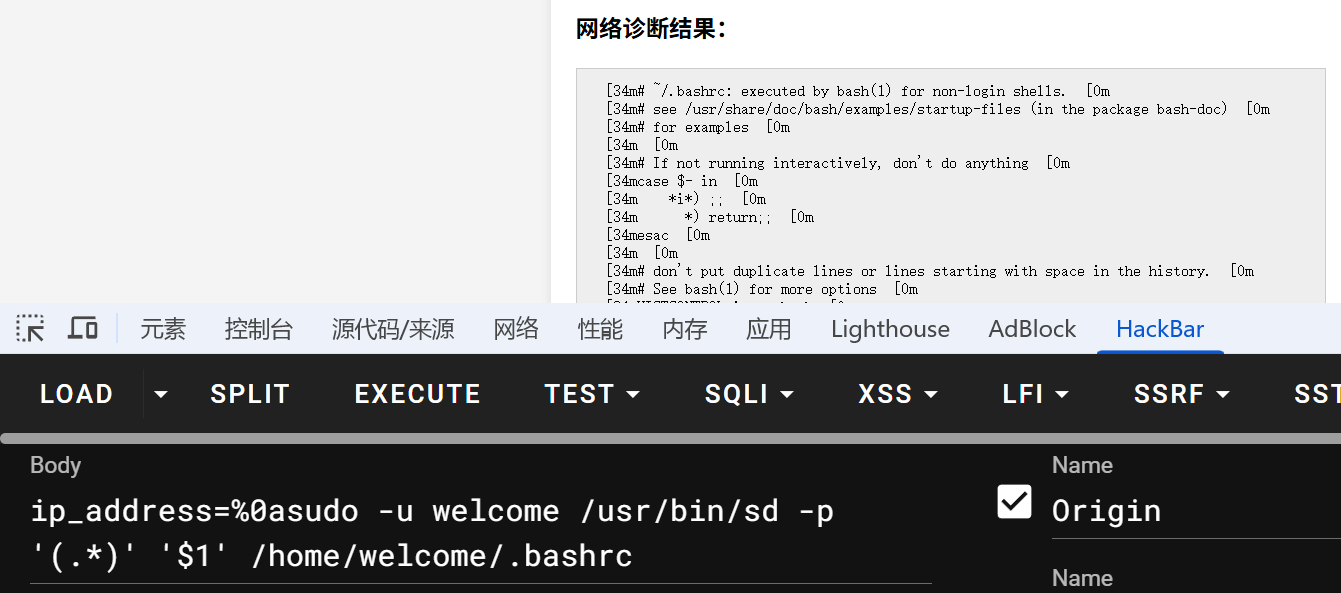The width and height of the screenshot is (1341, 593).
Task: Uncheck the Origin header checkbox
Action: (x=1014, y=501)
